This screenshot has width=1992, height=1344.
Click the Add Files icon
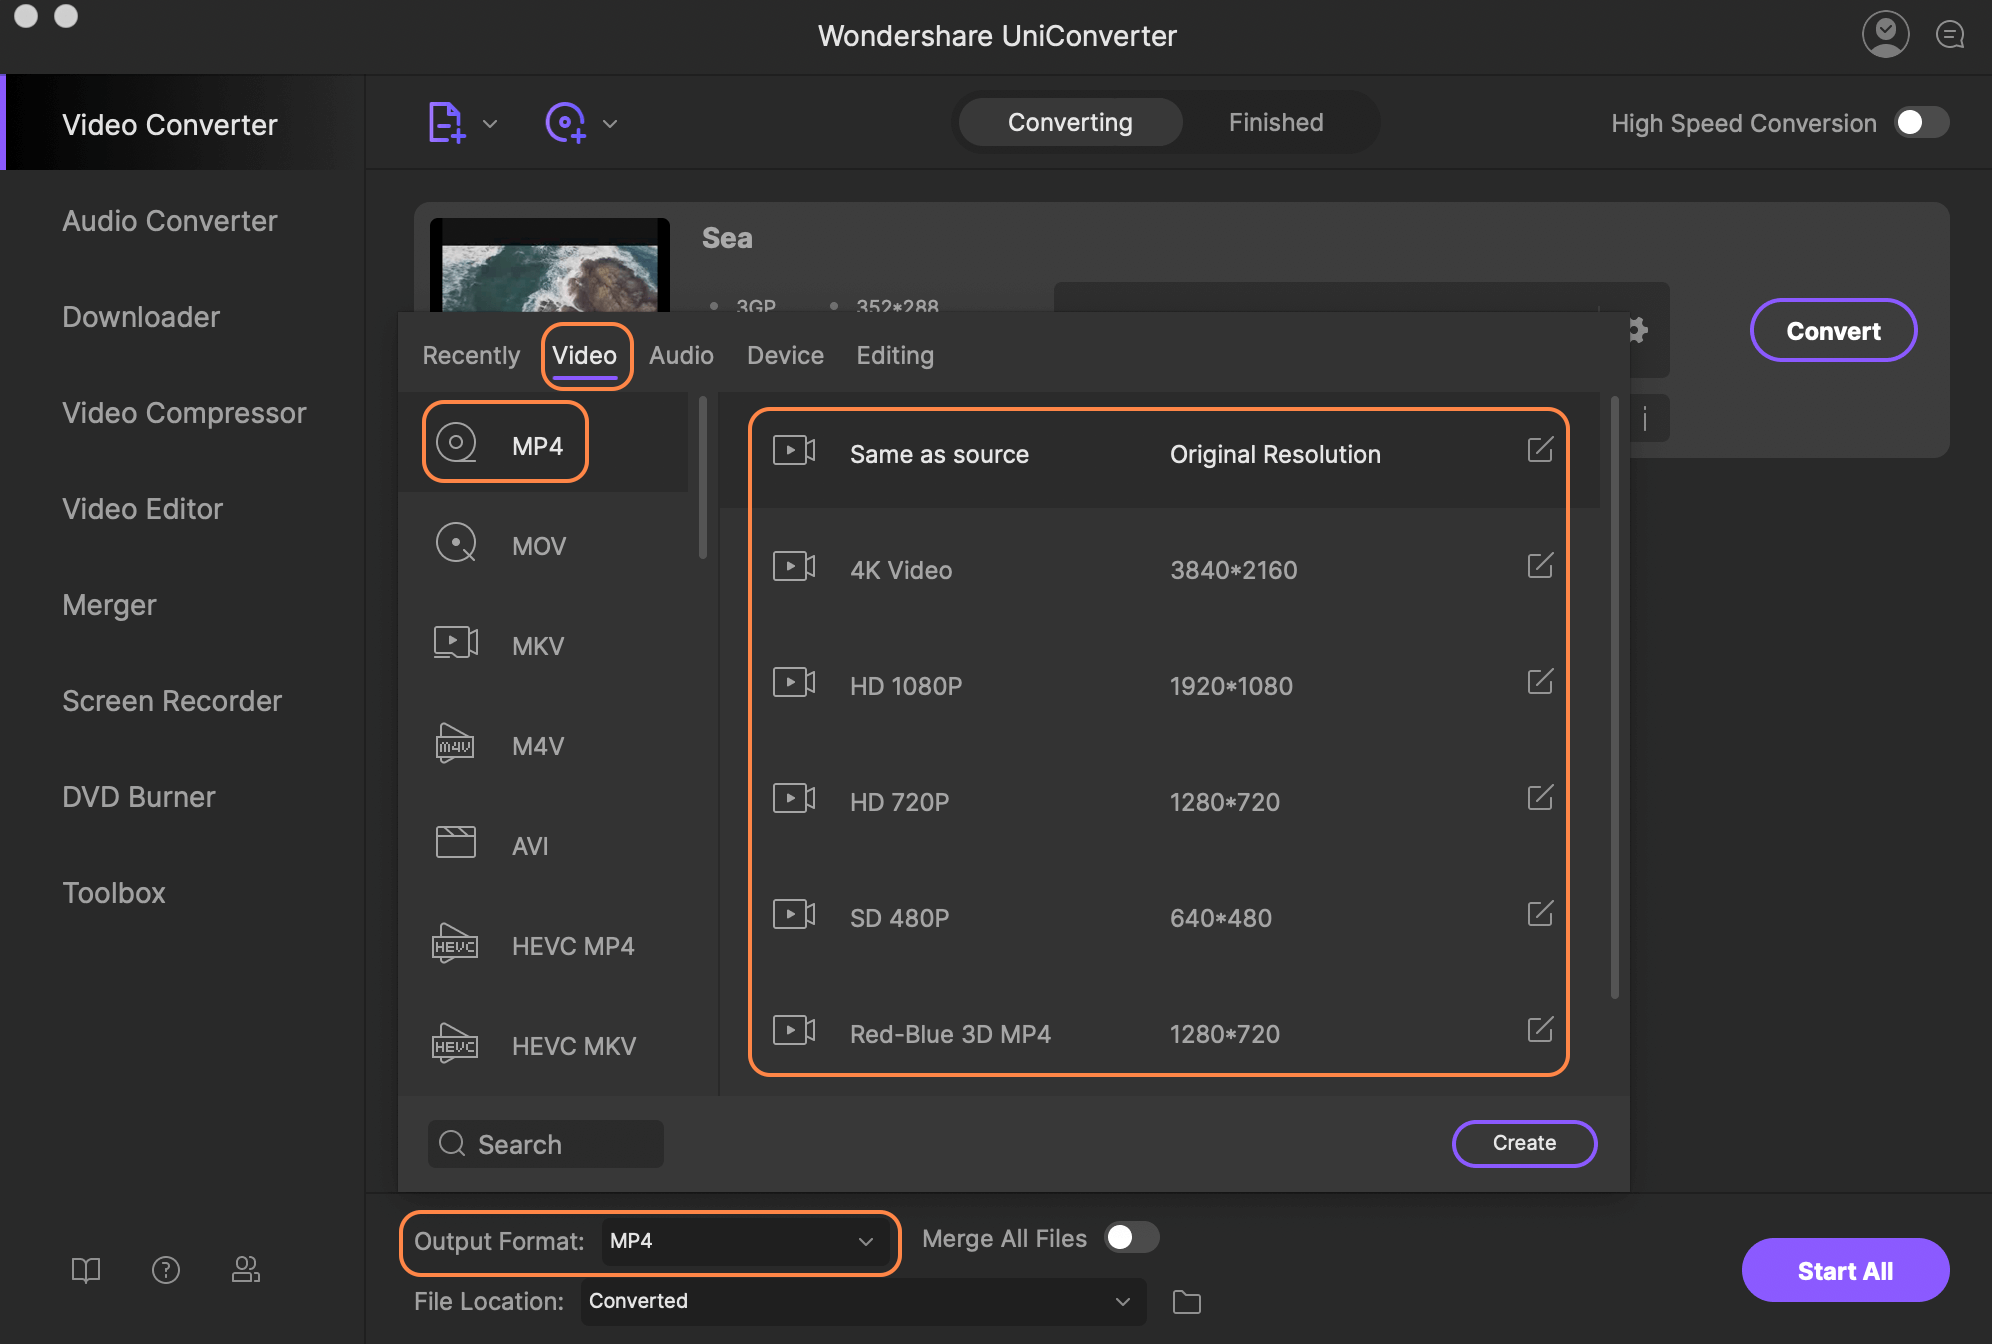(x=445, y=123)
